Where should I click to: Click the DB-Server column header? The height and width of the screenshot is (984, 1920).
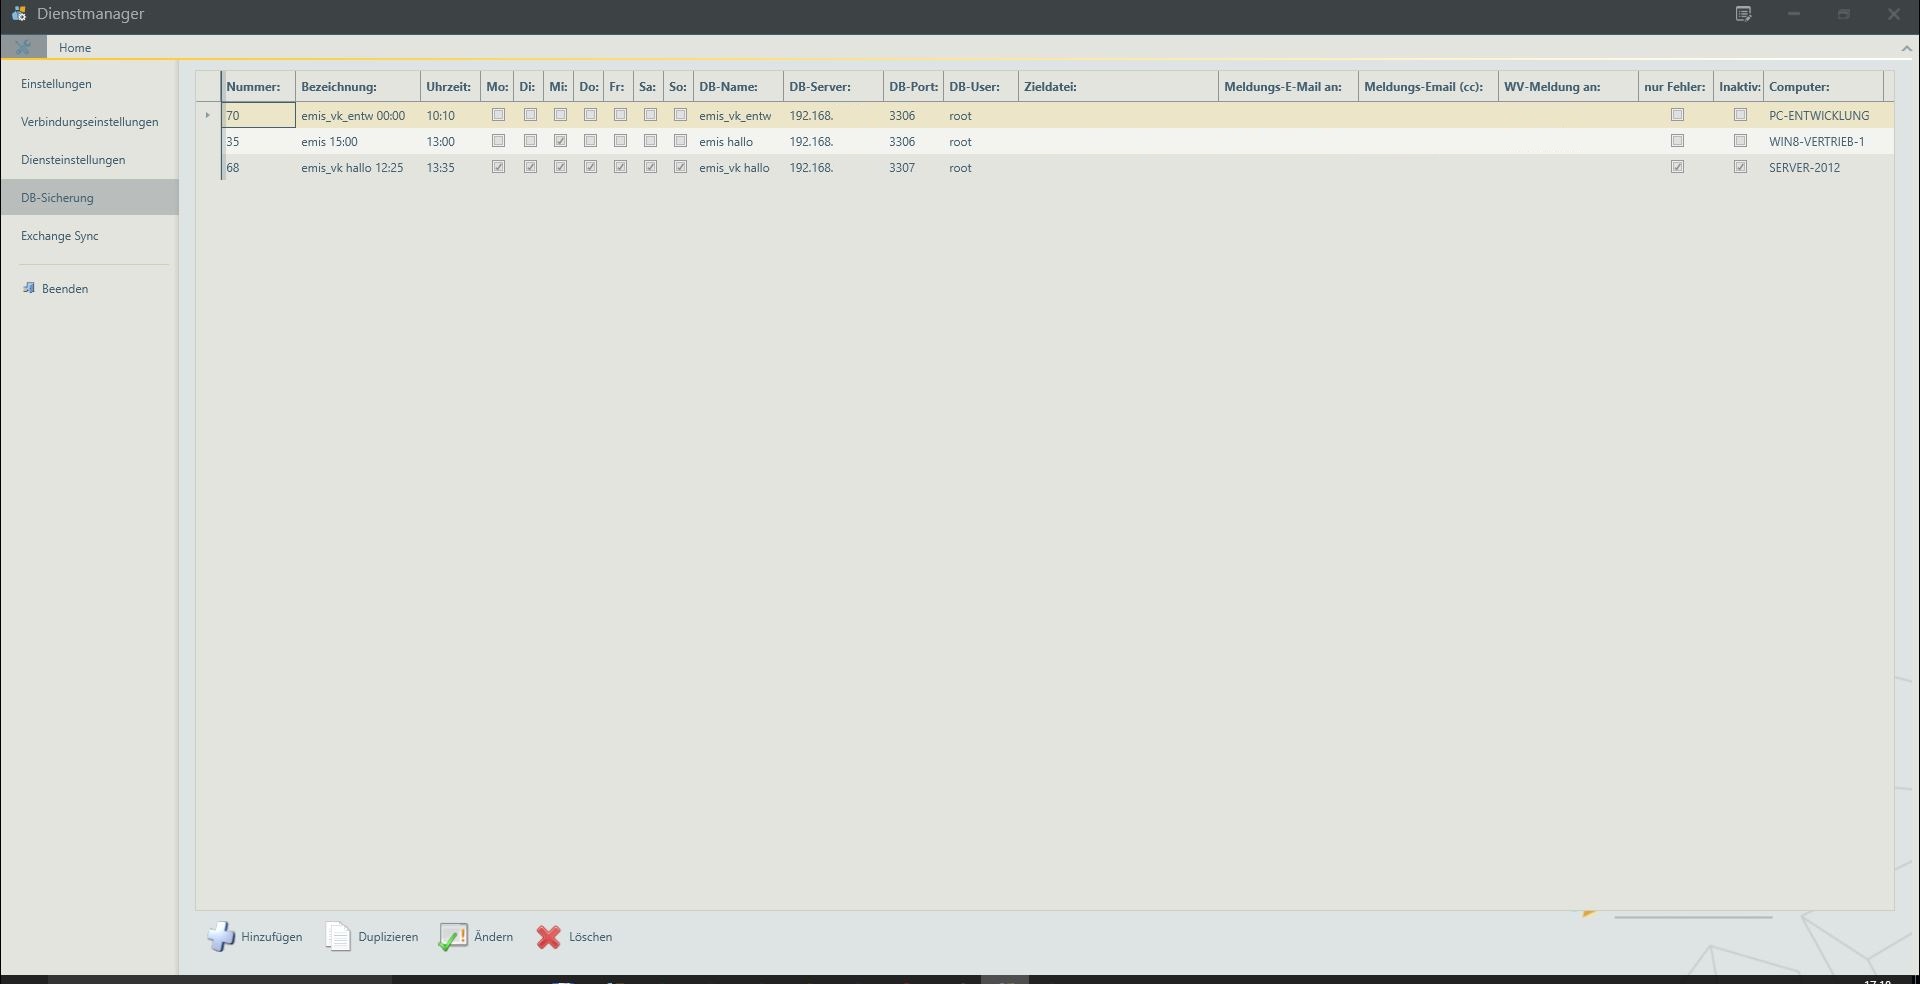tap(833, 87)
